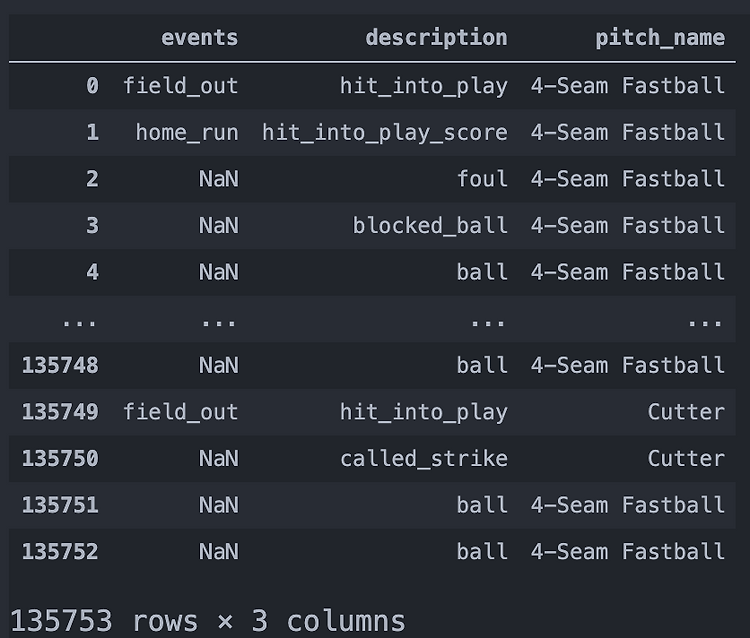750x638 pixels.
Task: Click the called_strike description cell
Action: coord(424,459)
